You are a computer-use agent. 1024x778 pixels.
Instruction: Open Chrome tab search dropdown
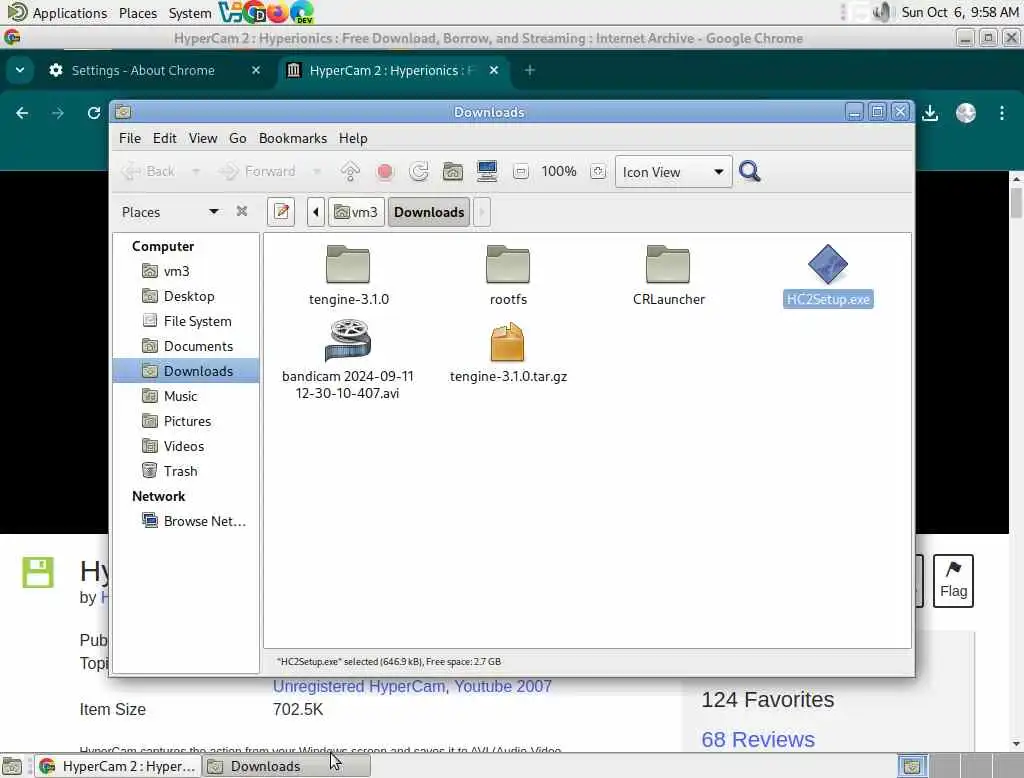point(20,70)
